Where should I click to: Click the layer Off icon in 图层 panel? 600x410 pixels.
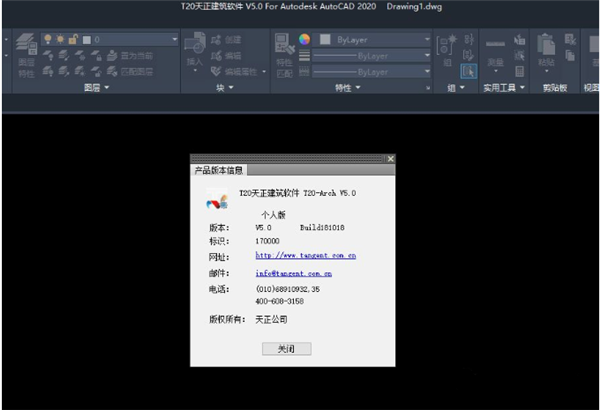pyautogui.click(x=48, y=56)
